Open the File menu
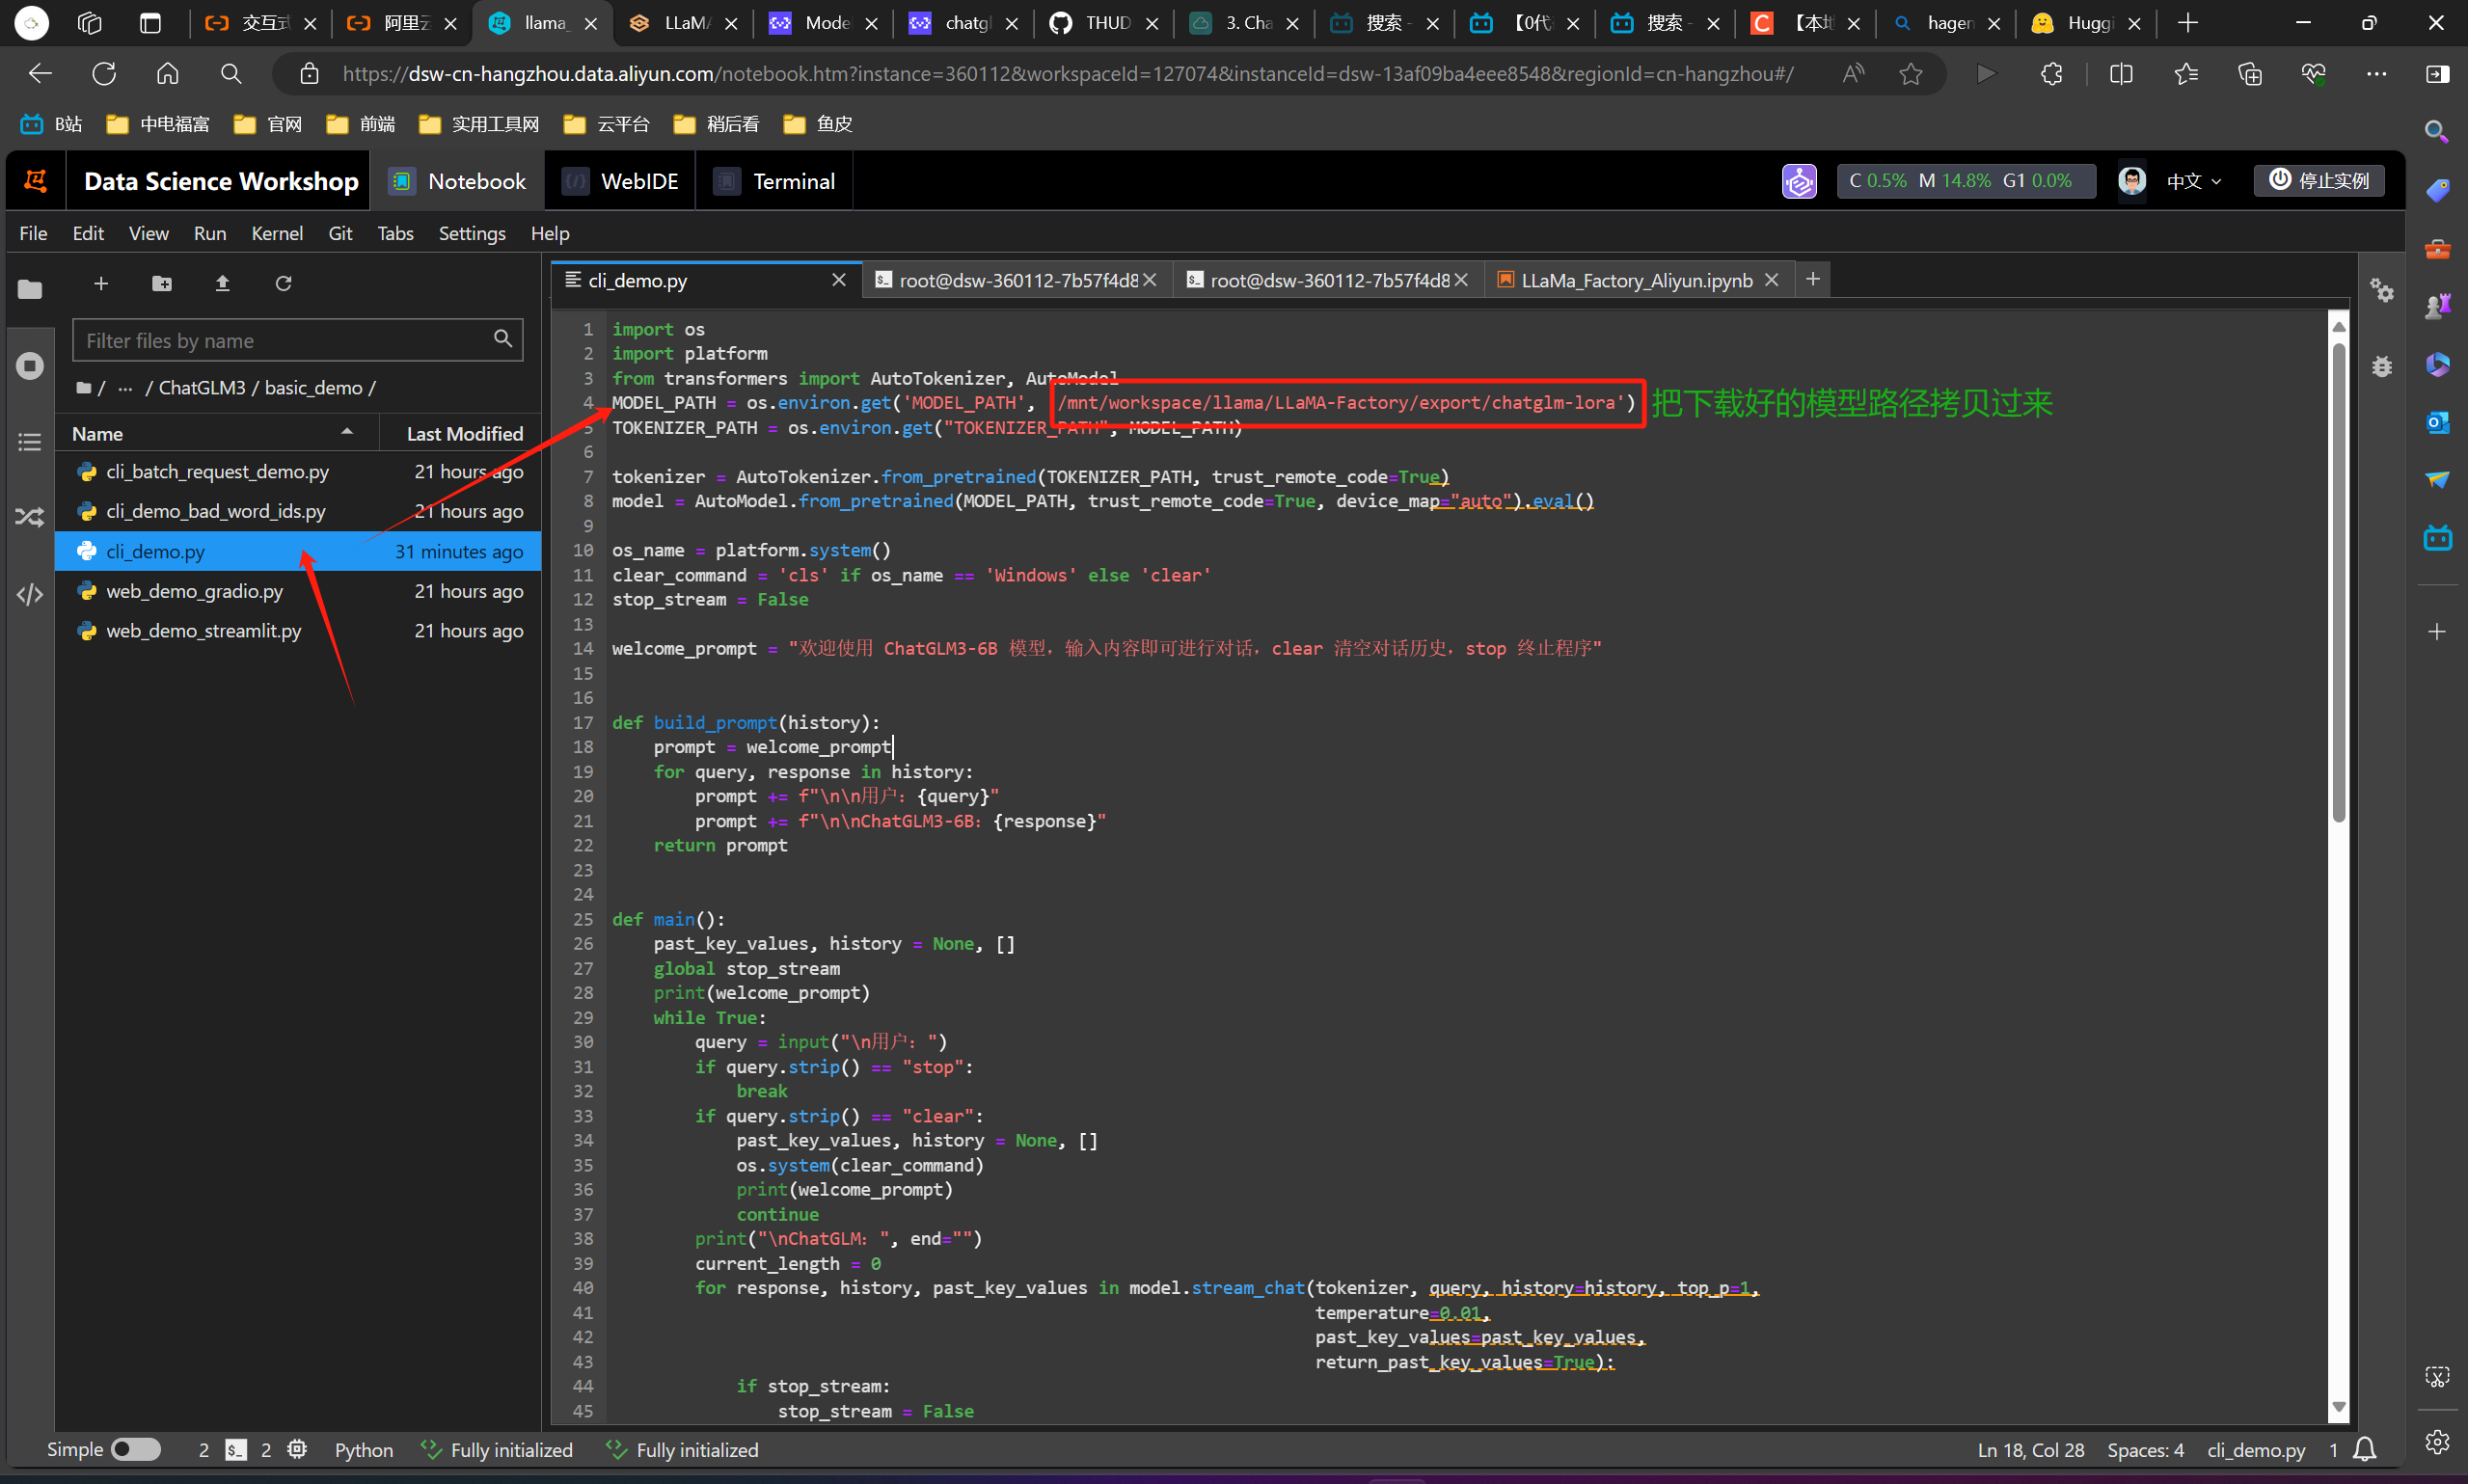Screen dimensions: 2468x1484 [33, 233]
